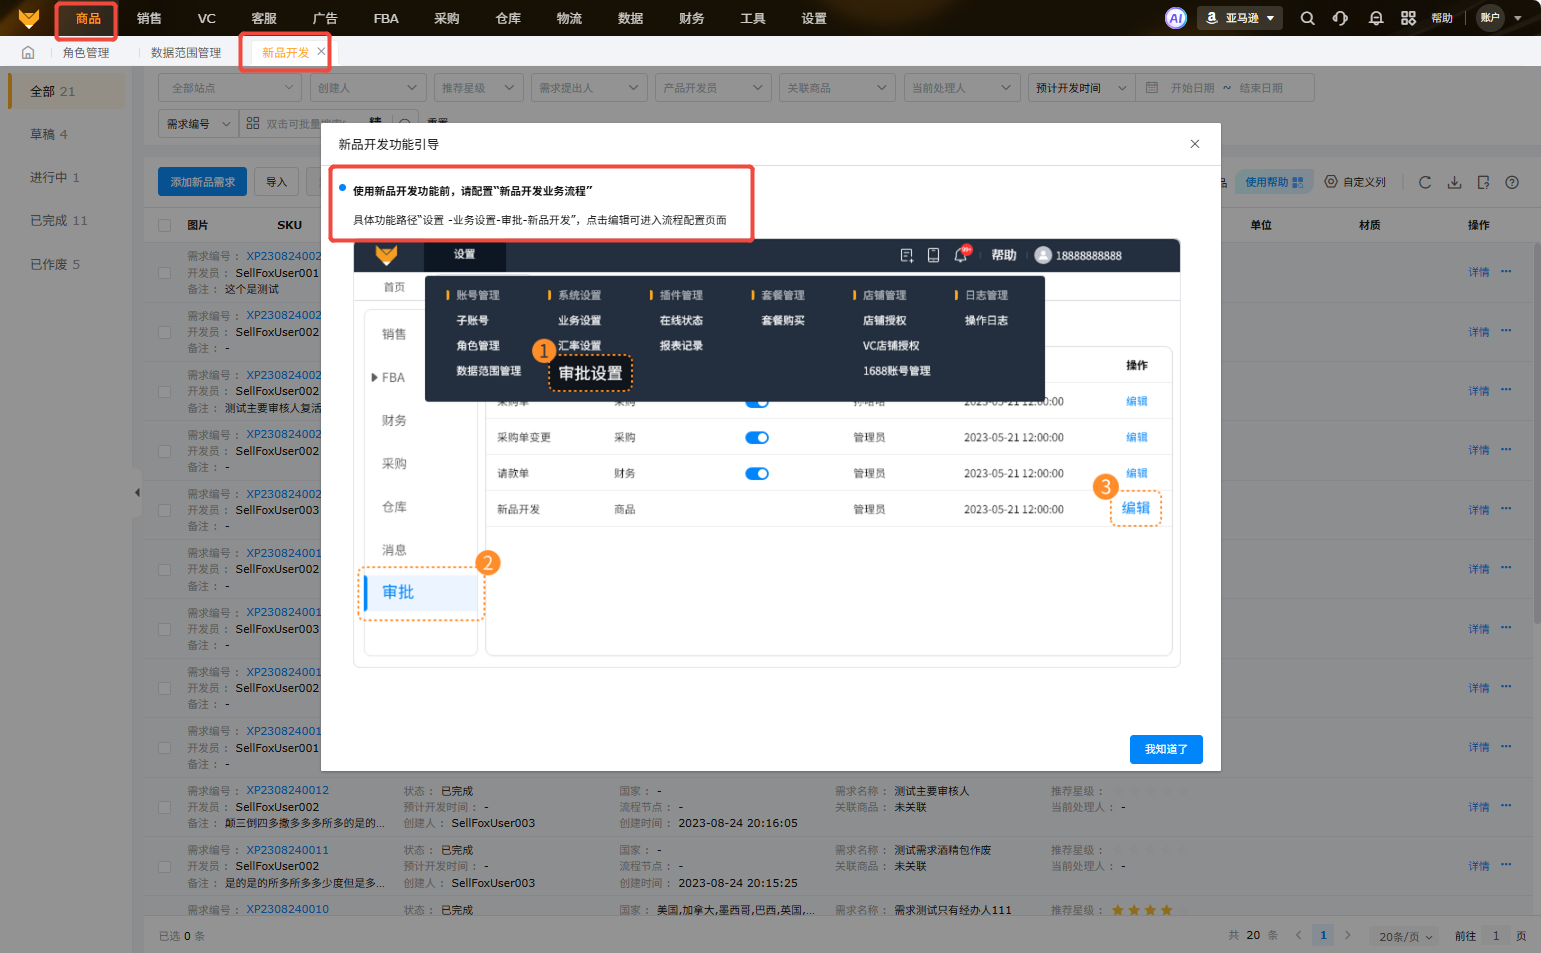Click the 添加新品需求 button
This screenshot has width=1541, height=953.
[203, 182]
